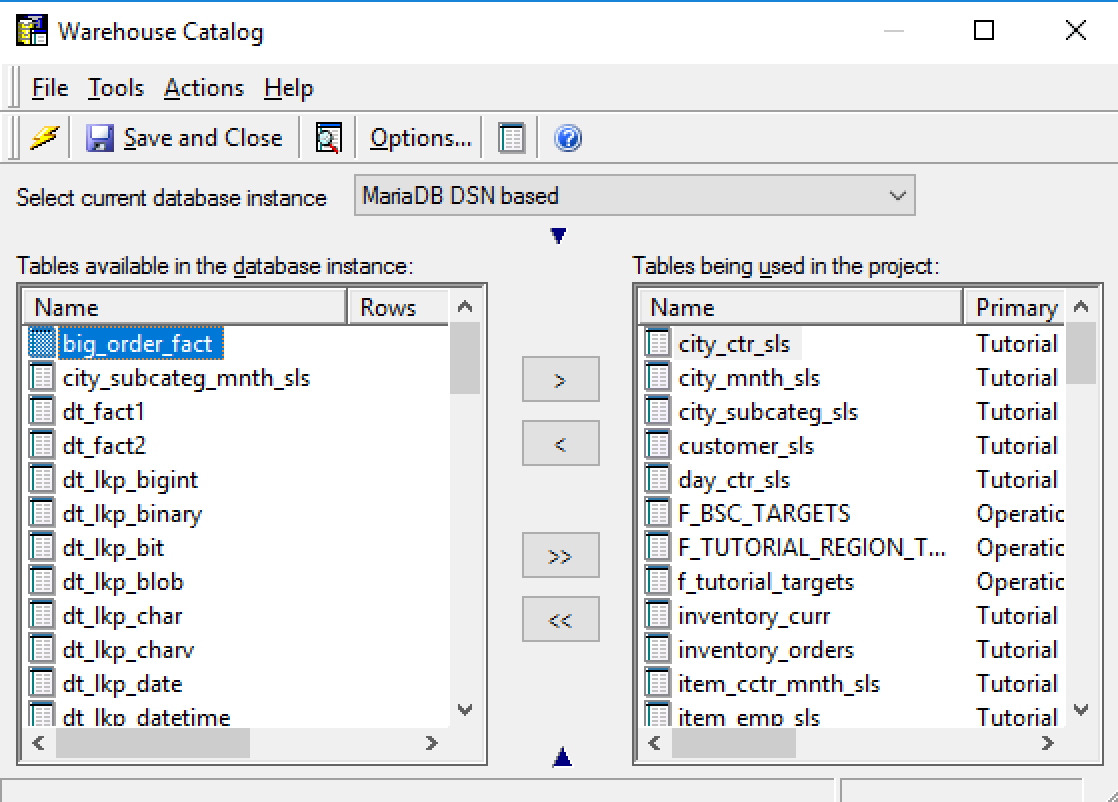Open the database instance dropdown
The height and width of the screenshot is (802, 1118).
click(899, 195)
